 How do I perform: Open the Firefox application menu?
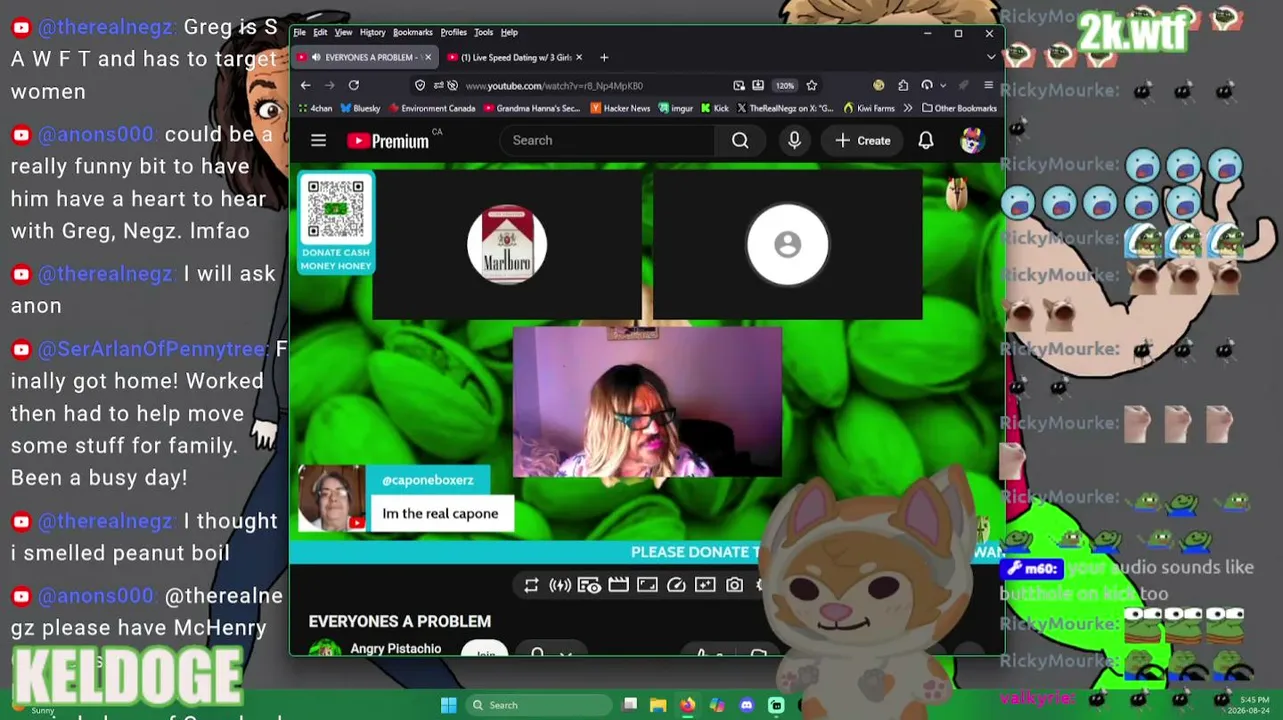(988, 85)
